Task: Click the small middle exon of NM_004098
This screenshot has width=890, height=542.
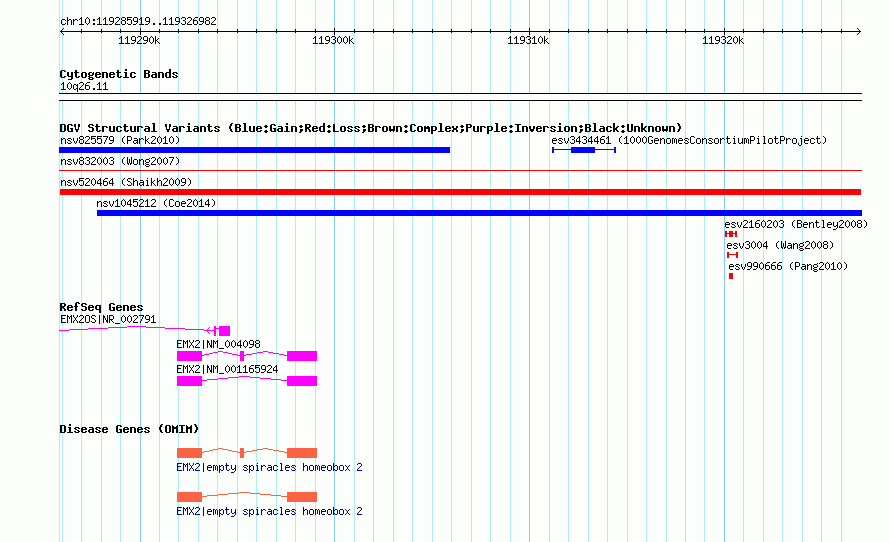Action: point(242,356)
